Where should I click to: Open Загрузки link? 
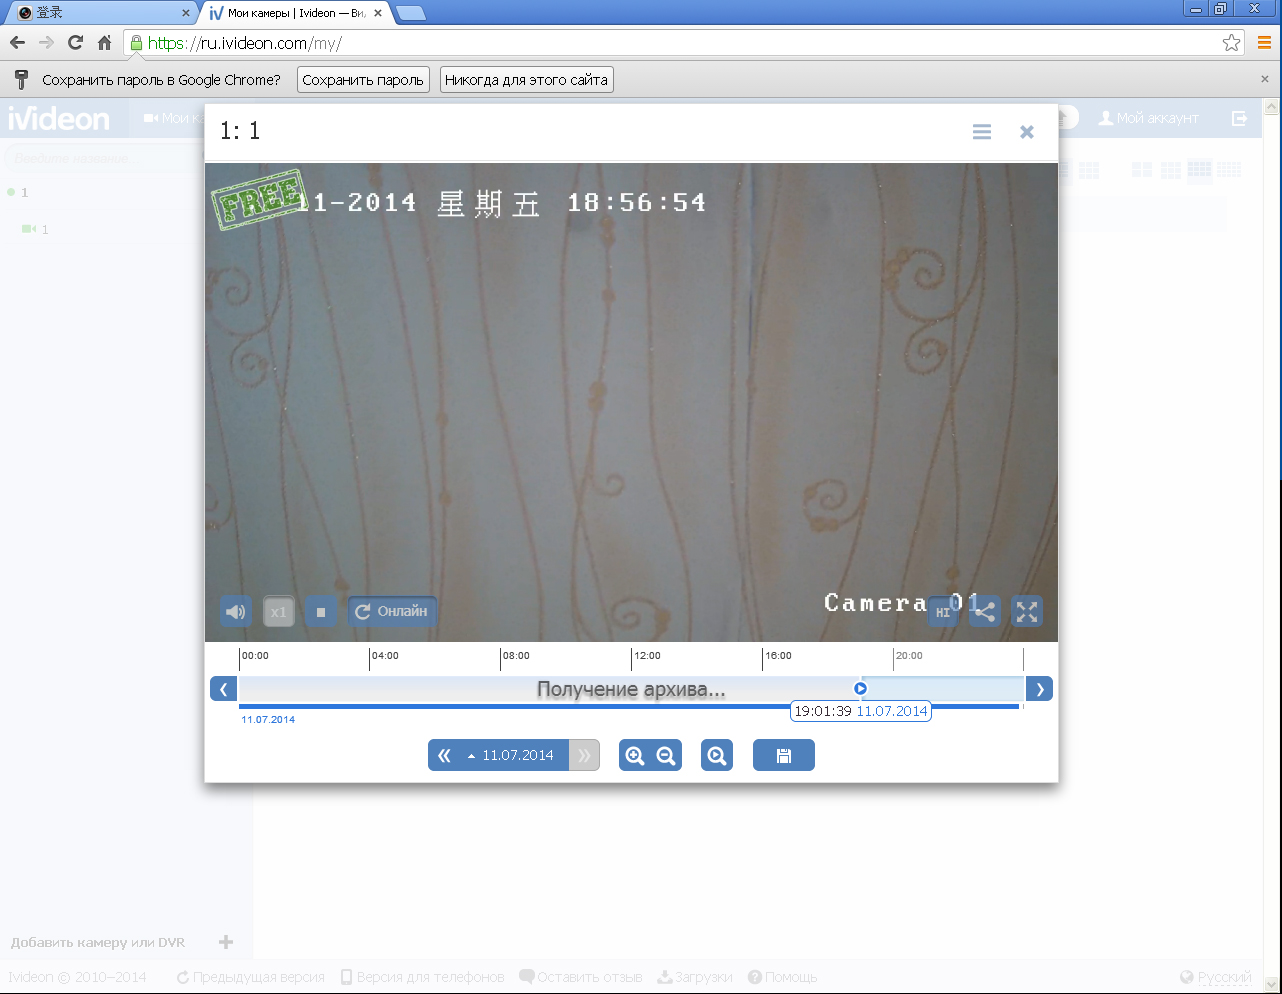(695, 977)
